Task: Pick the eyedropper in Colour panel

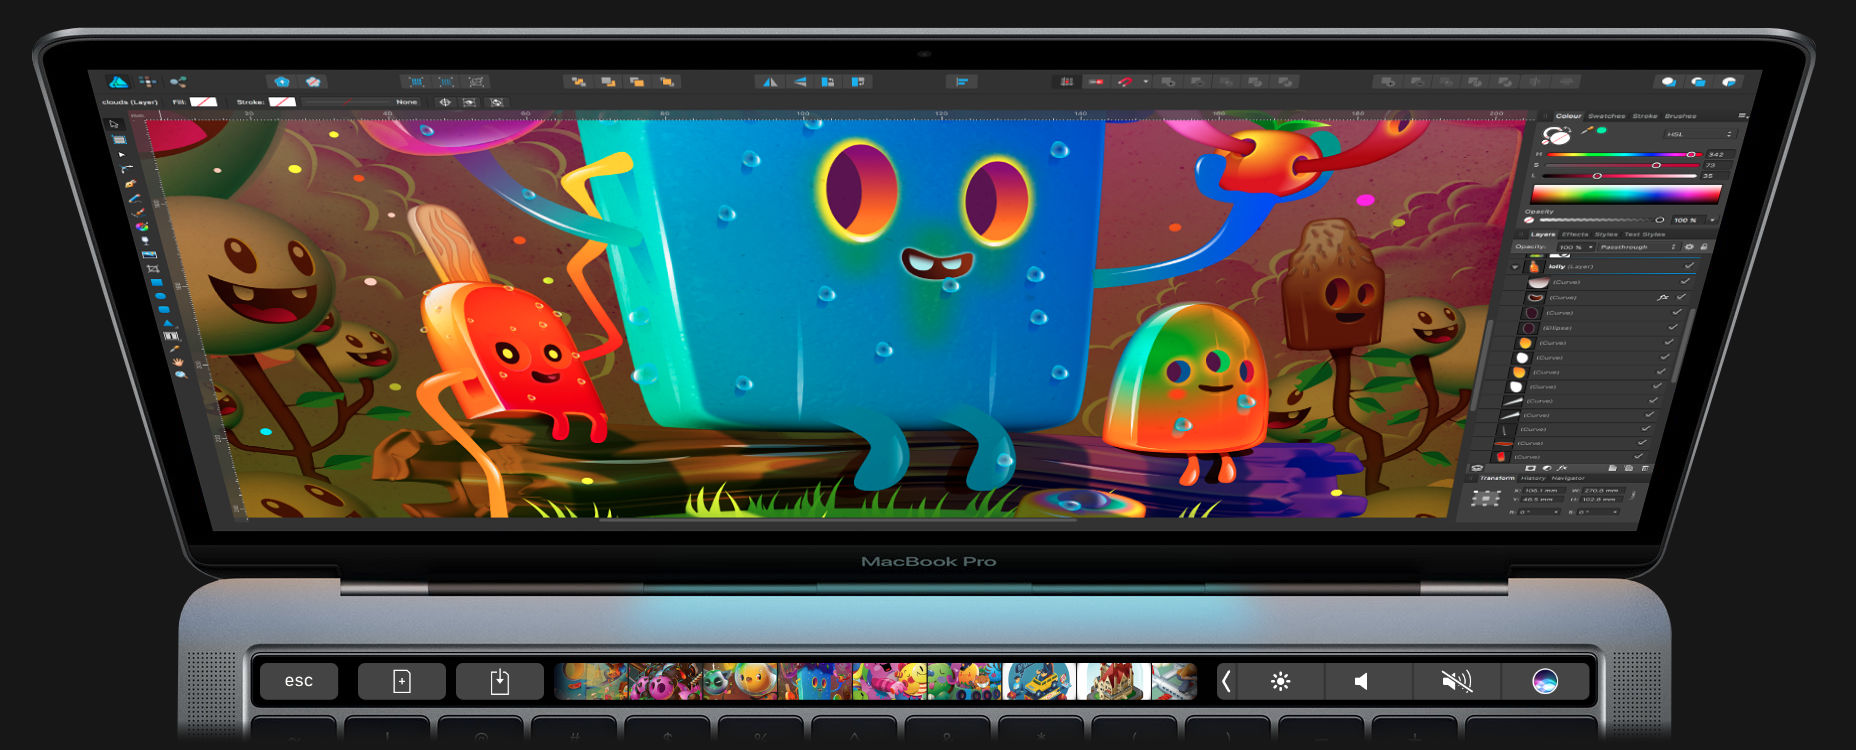Action: click(x=1587, y=130)
